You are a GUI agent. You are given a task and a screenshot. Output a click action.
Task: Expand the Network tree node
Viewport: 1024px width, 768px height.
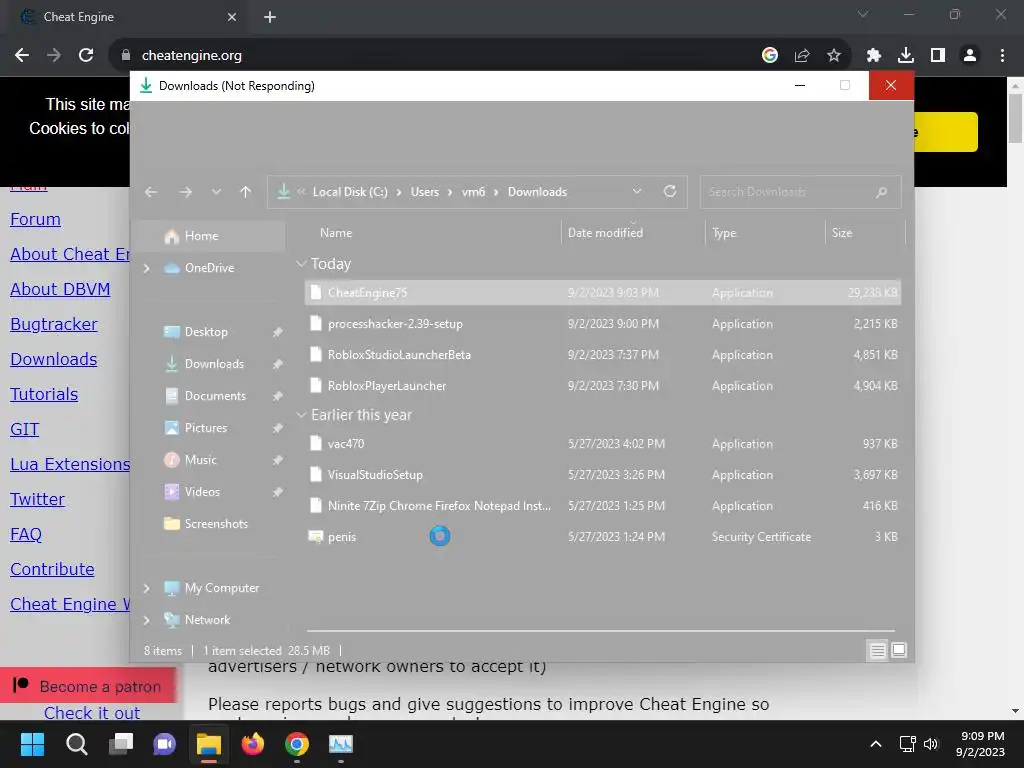[x=146, y=620]
